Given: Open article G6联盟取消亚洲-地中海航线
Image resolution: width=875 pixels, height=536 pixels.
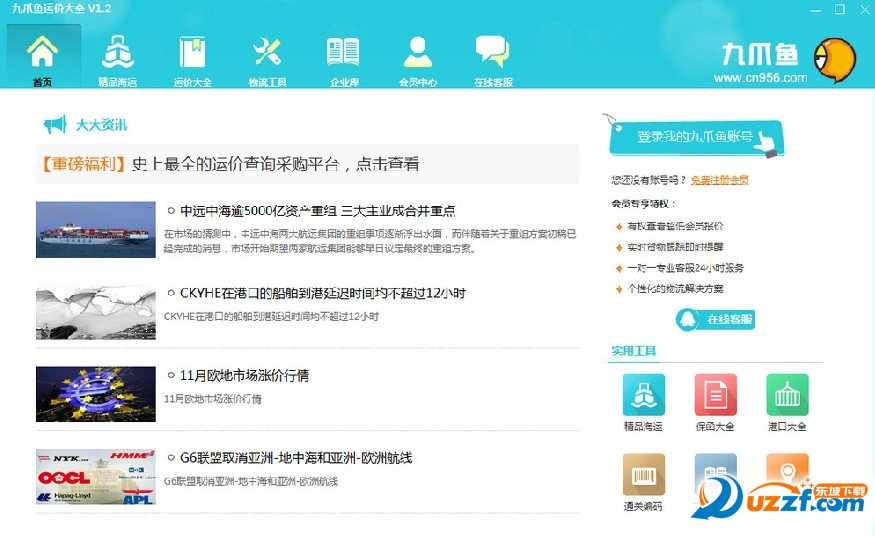Looking at the screenshot, I should point(296,458).
